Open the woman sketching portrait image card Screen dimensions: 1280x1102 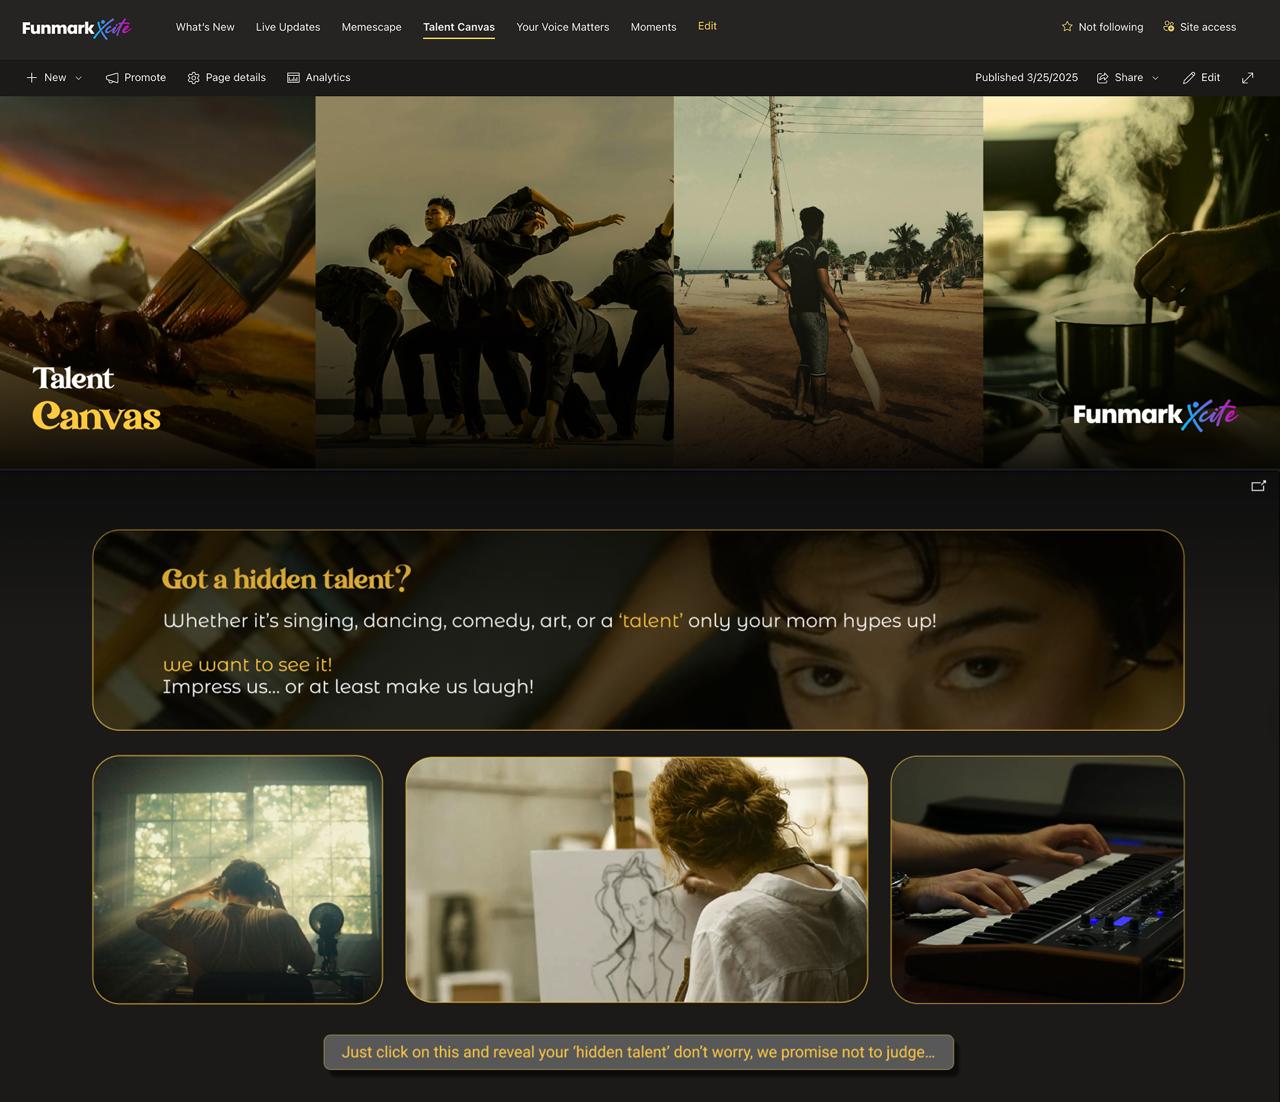coord(637,879)
